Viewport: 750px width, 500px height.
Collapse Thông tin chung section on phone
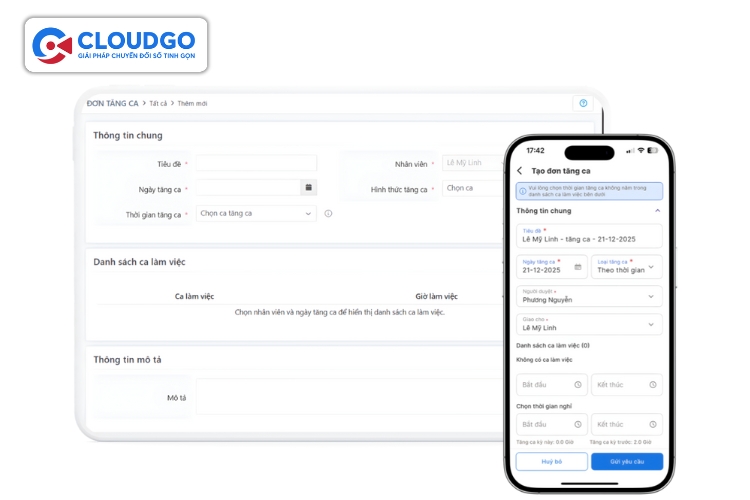tap(657, 211)
